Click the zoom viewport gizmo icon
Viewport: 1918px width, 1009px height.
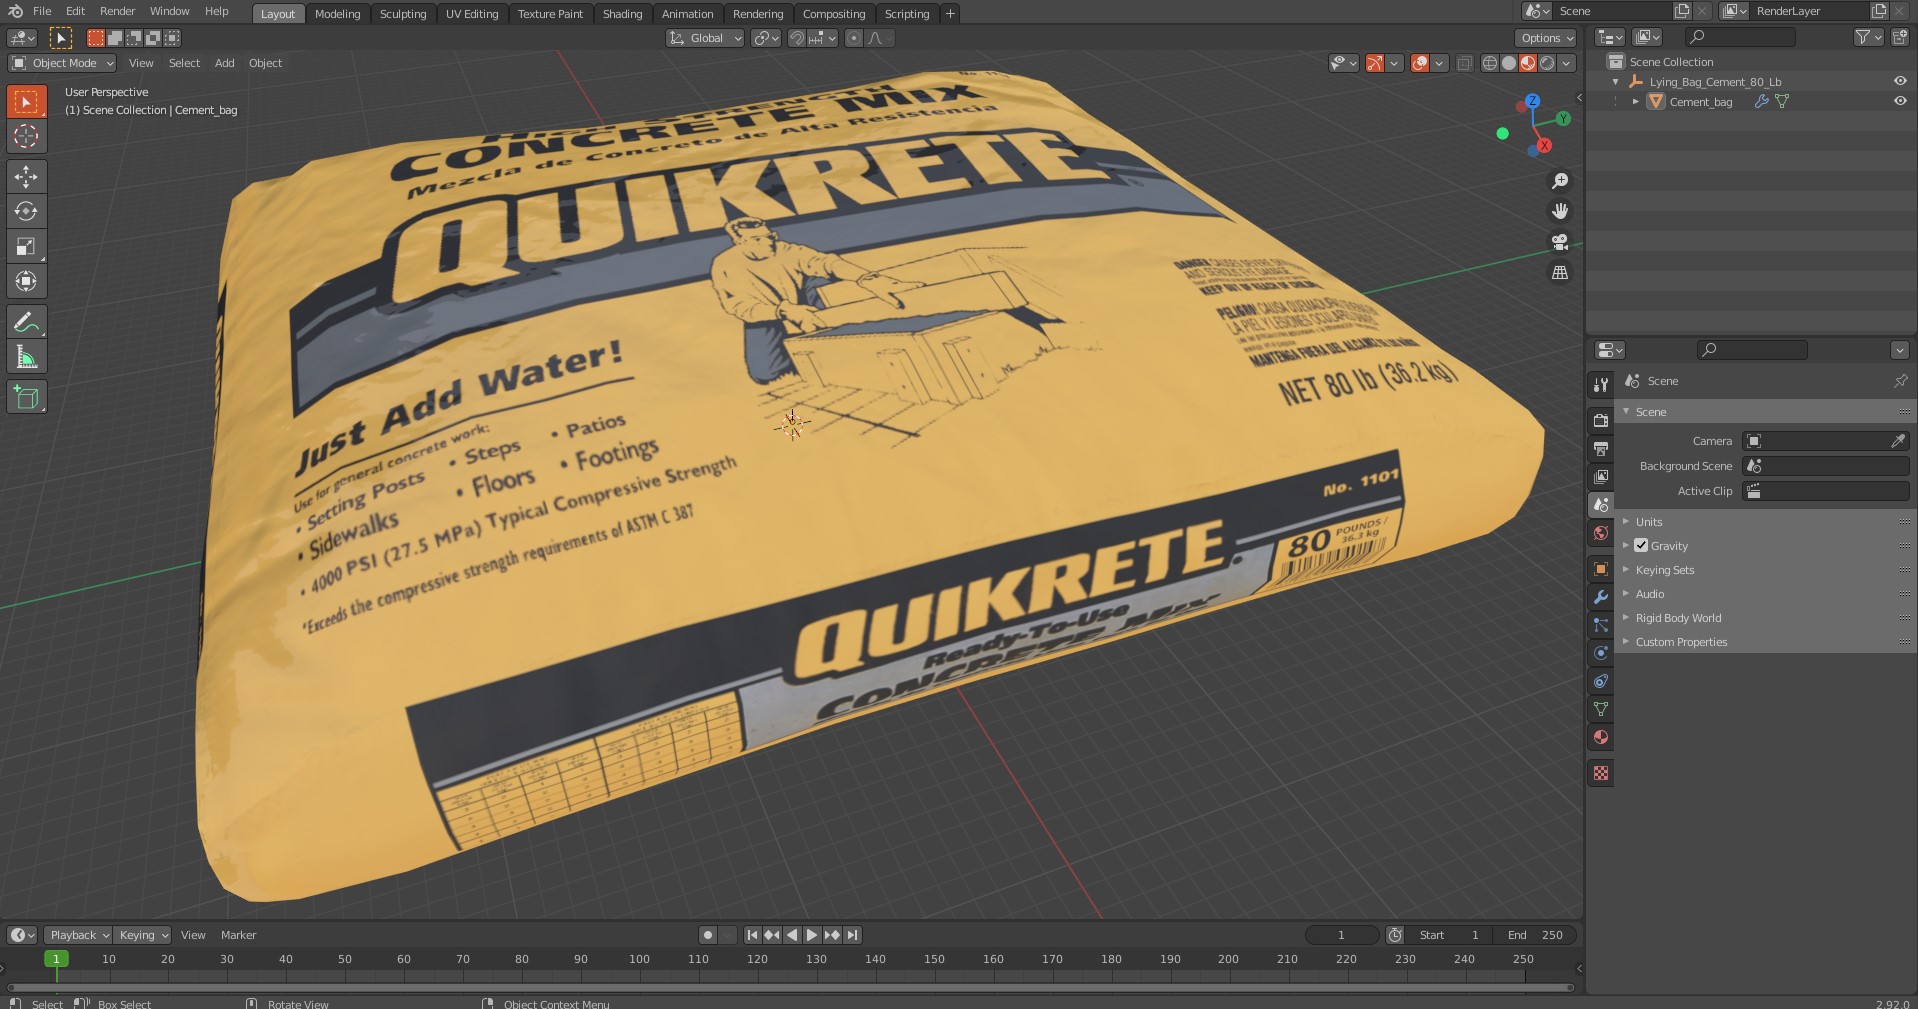point(1560,181)
